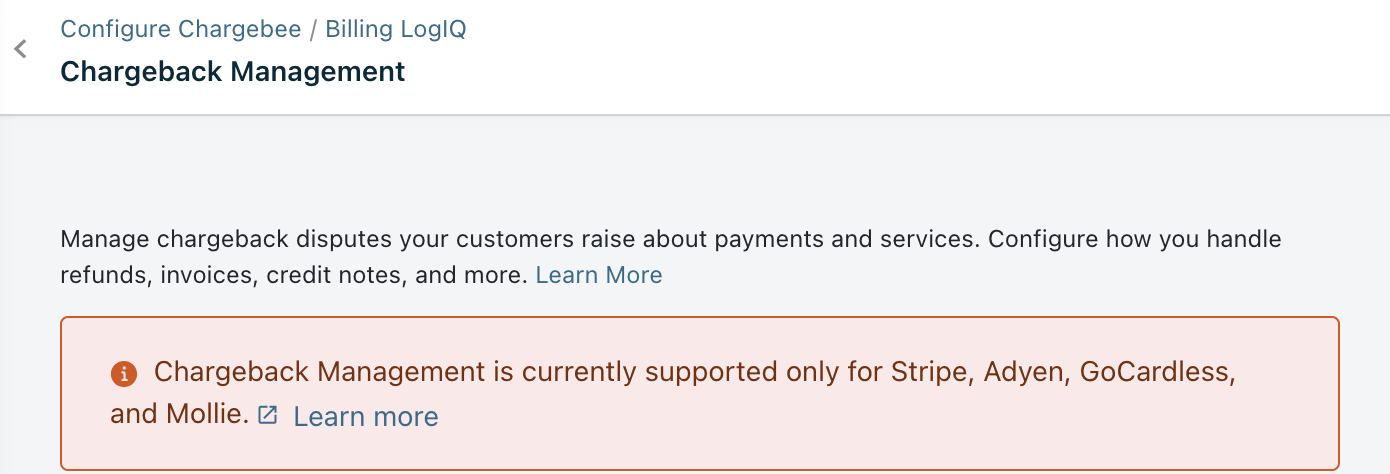Screen dimensions: 1390x474
Task: Click the orange info icon in alert
Action: [x=123, y=374]
